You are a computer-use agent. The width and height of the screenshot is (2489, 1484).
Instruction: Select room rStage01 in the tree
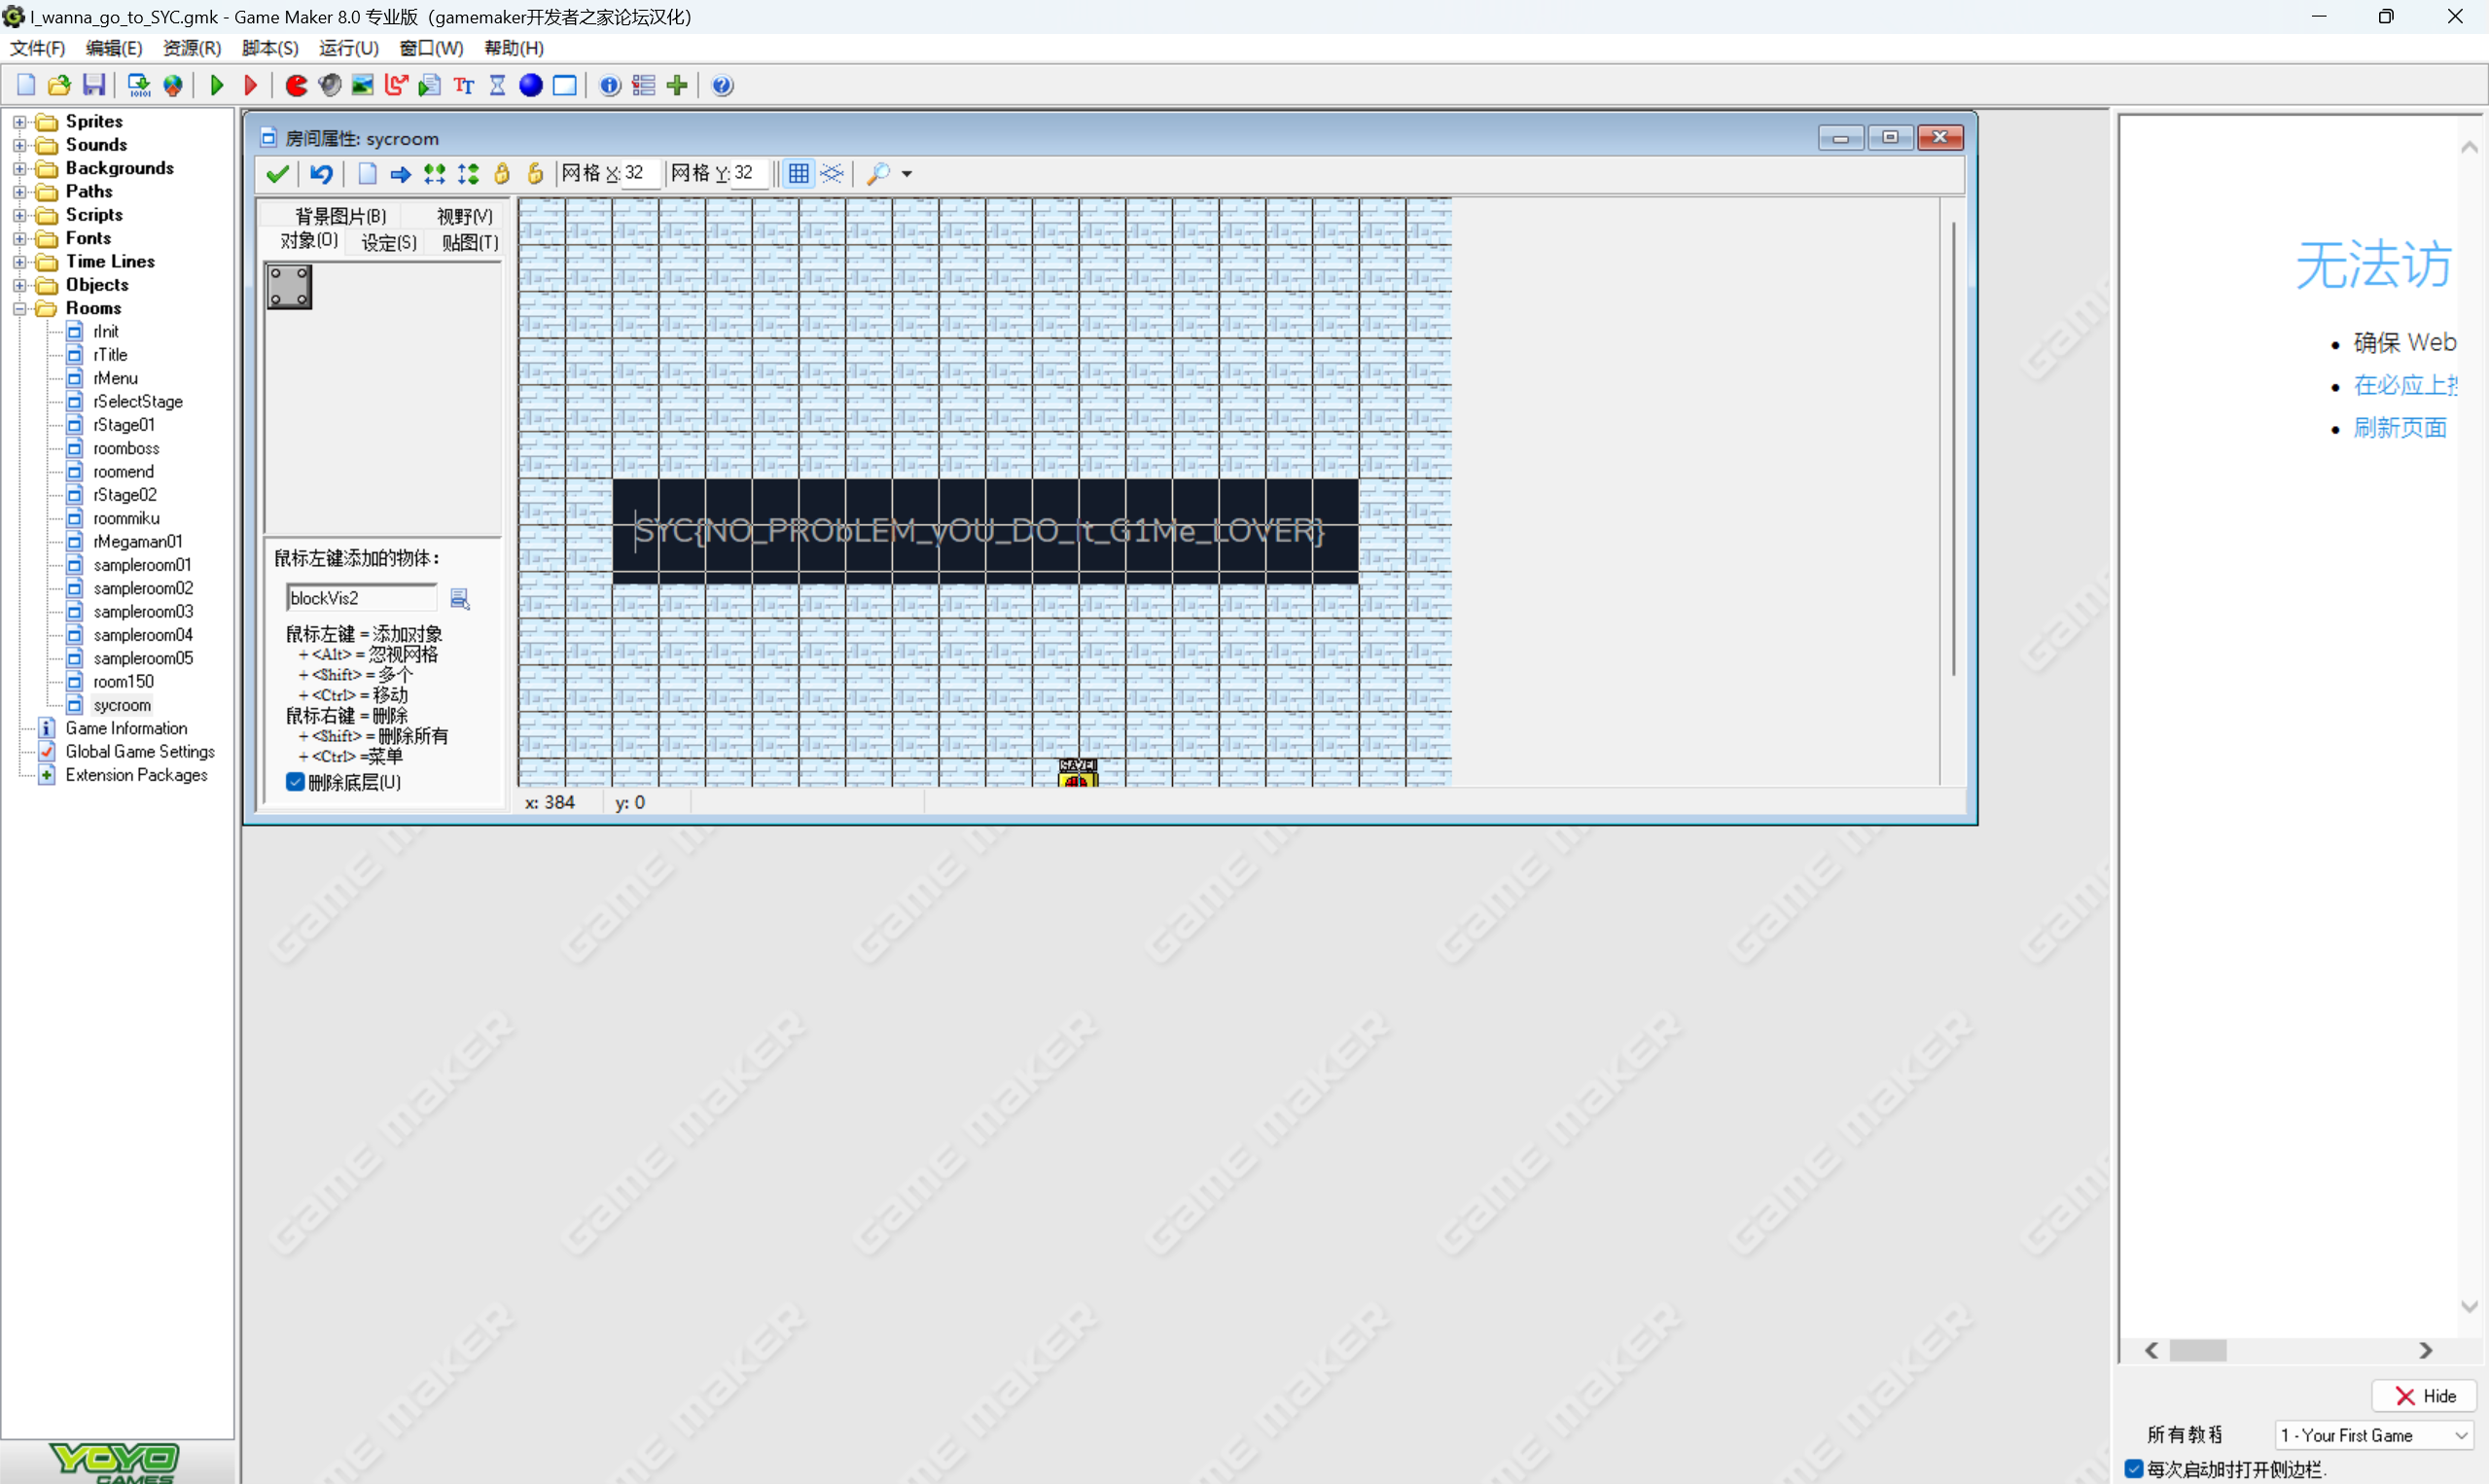[x=124, y=425]
